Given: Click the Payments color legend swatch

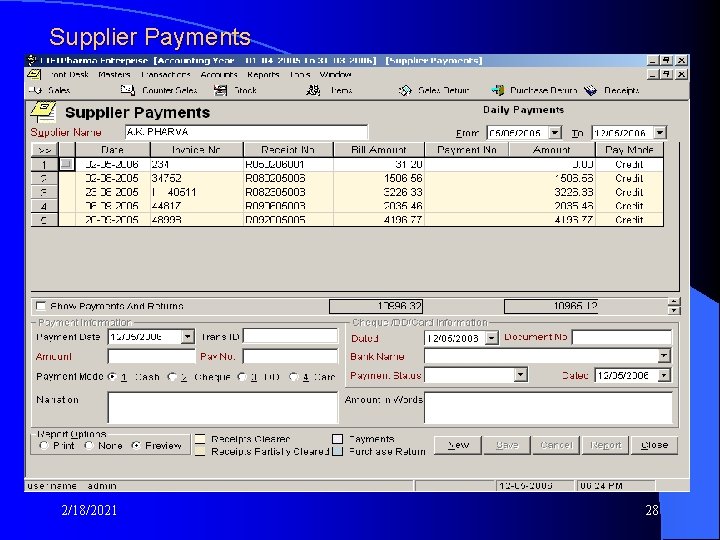Looking at the screenshot, I should click(x=338, y=439).
